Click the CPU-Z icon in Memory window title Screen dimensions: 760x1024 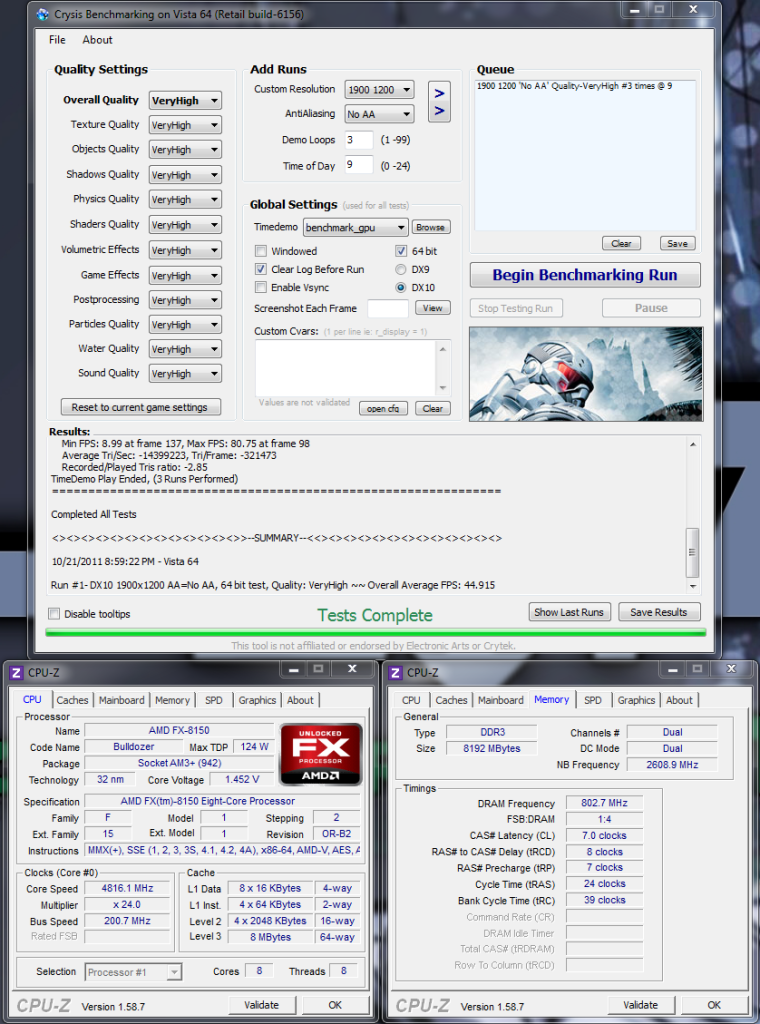395,673
